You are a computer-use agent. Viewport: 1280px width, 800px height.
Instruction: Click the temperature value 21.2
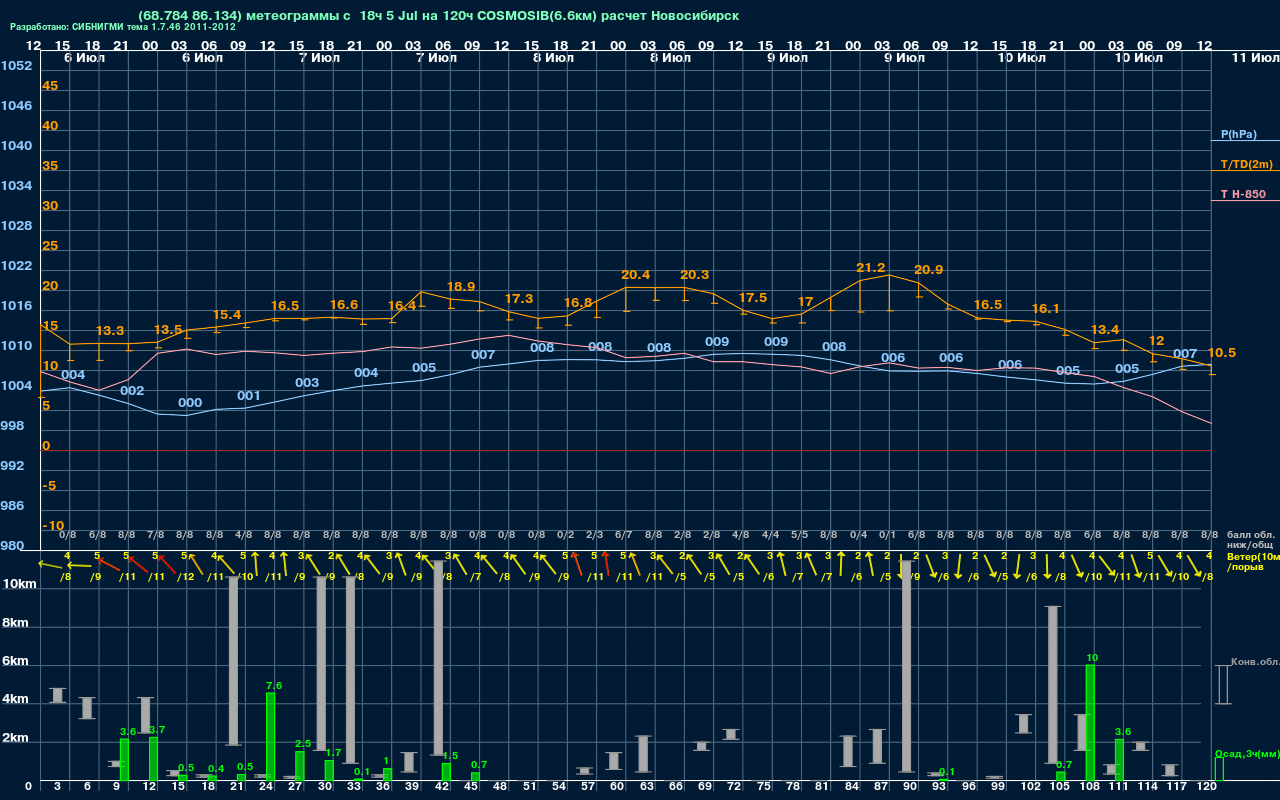[870, 268]
